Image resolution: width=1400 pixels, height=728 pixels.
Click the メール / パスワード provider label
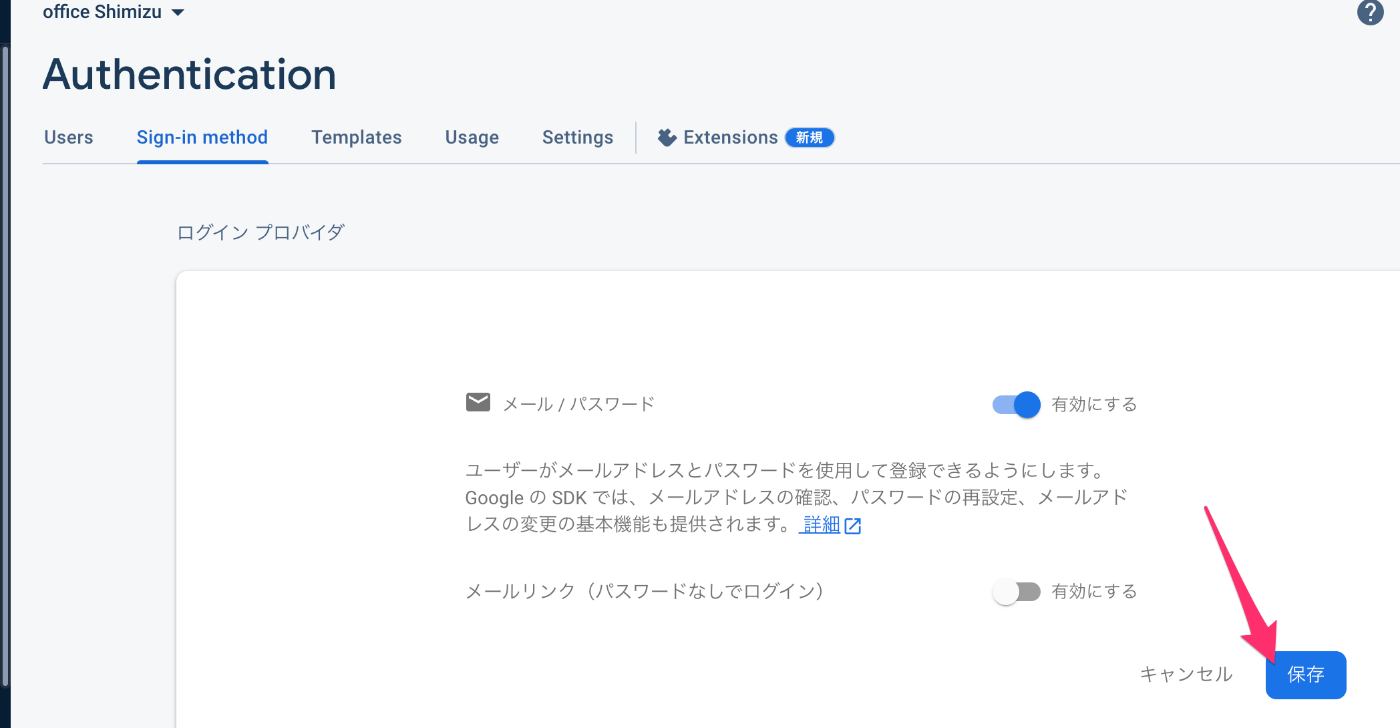point(578,404)
